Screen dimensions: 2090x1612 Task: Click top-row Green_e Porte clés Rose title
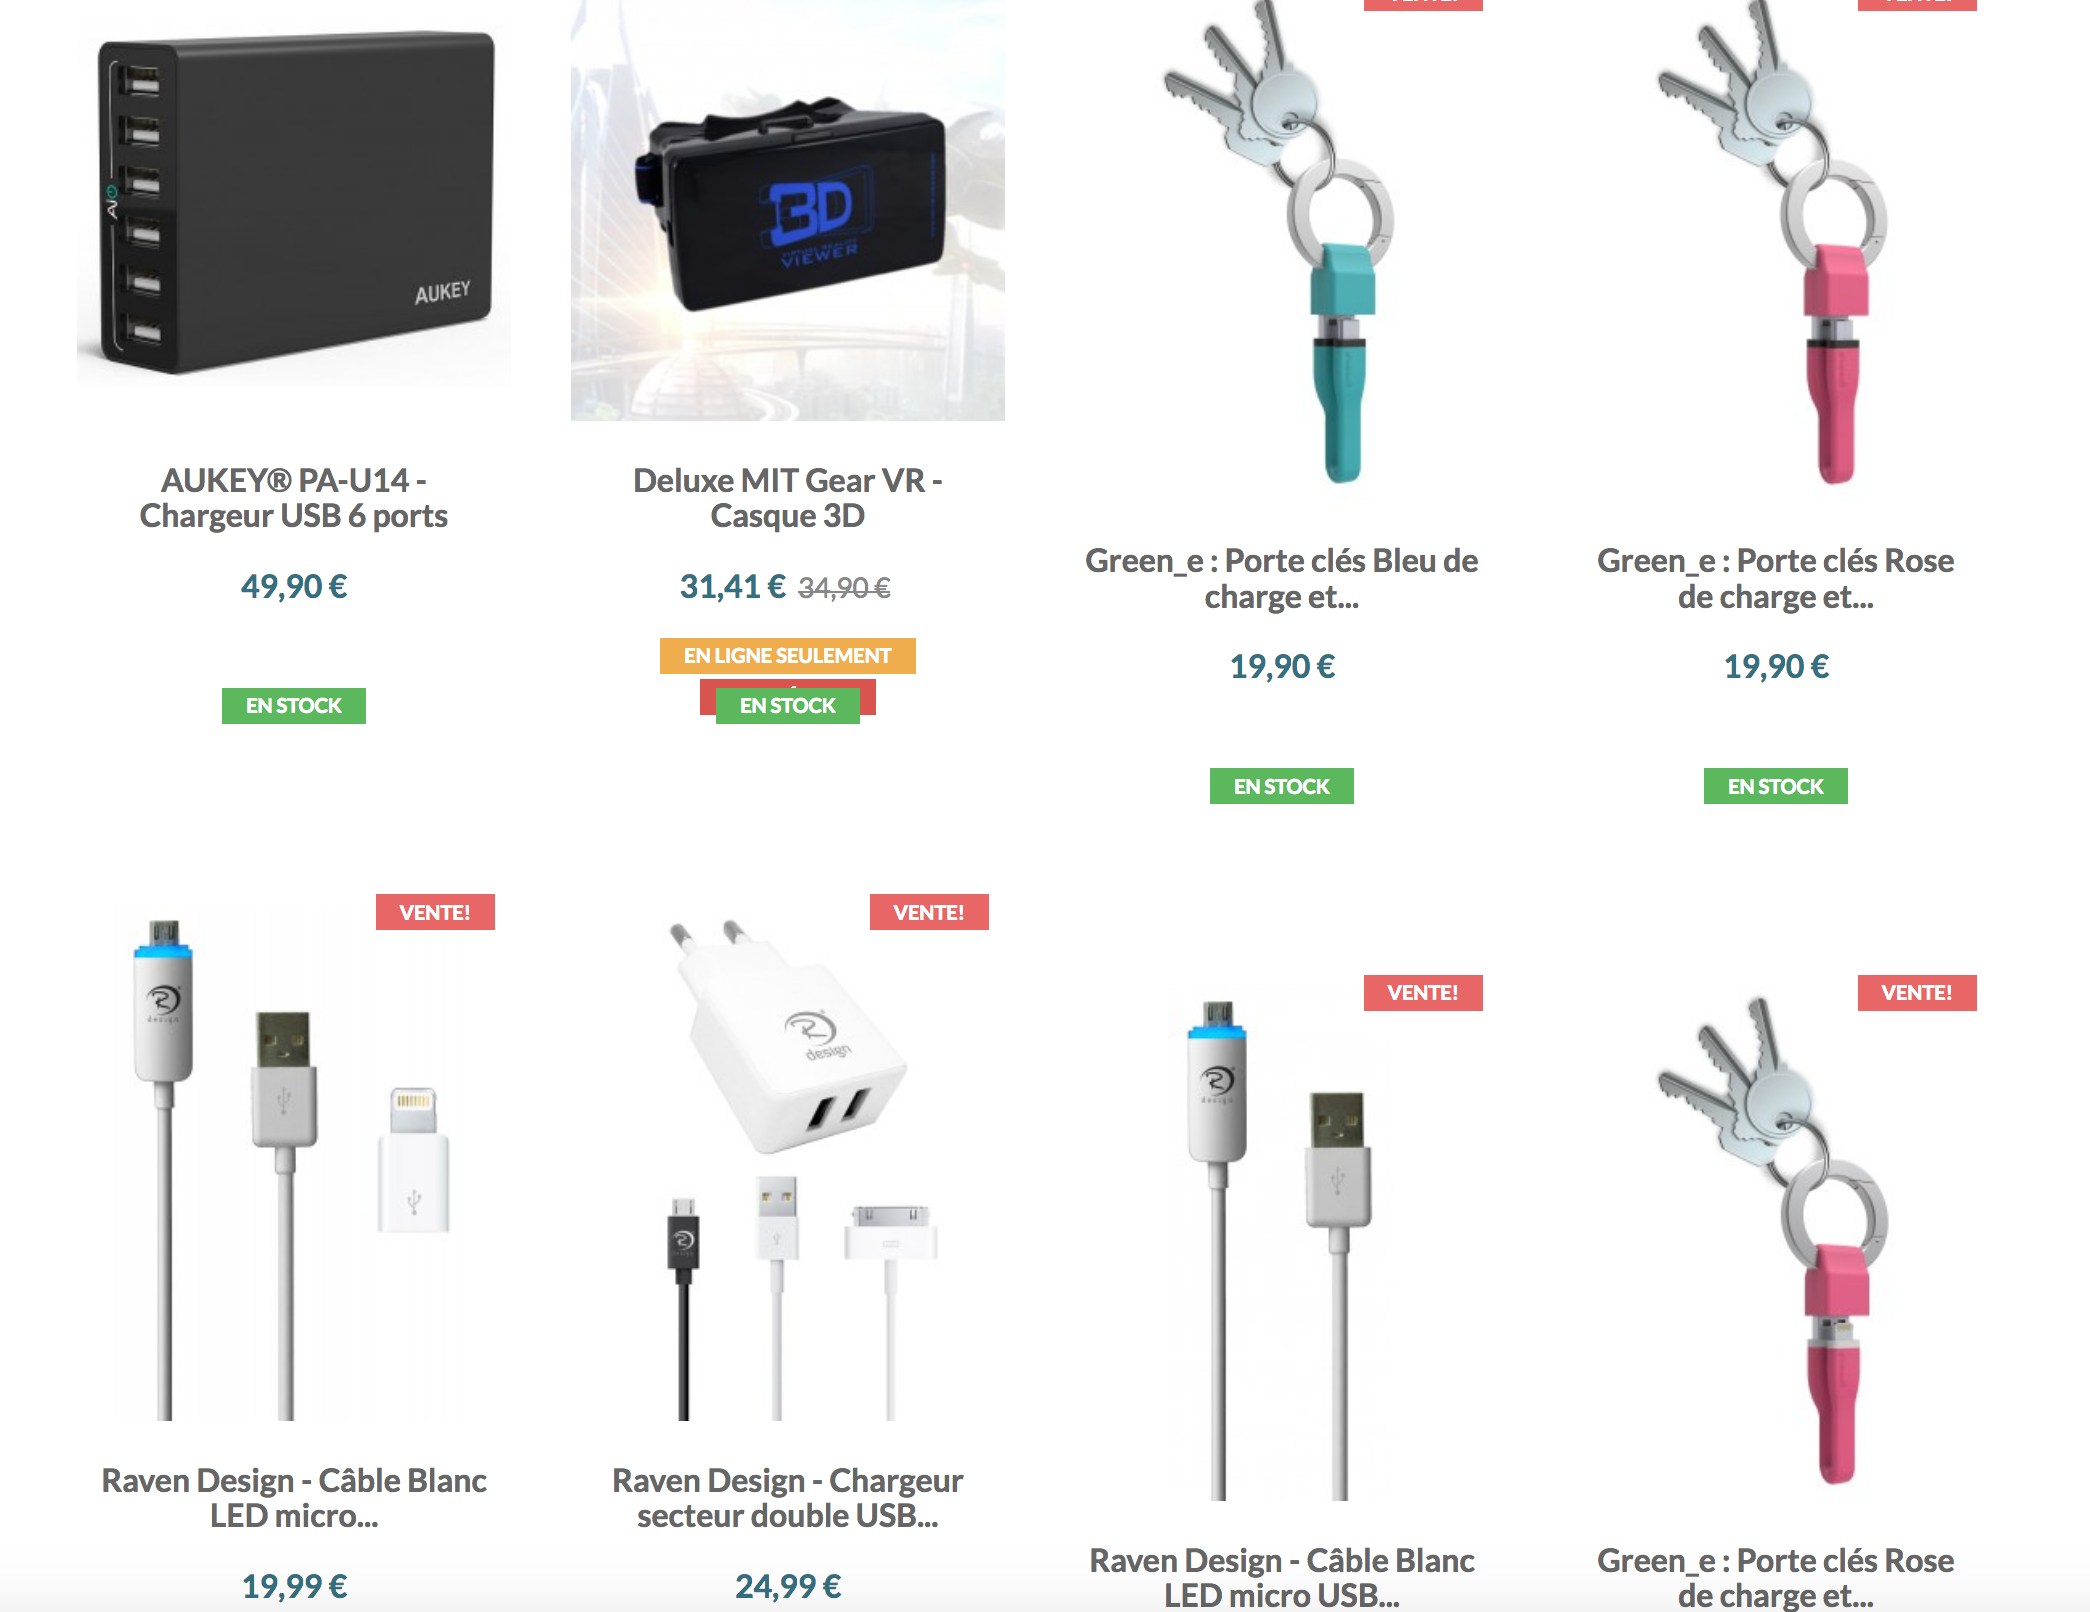coord(1776,578)
